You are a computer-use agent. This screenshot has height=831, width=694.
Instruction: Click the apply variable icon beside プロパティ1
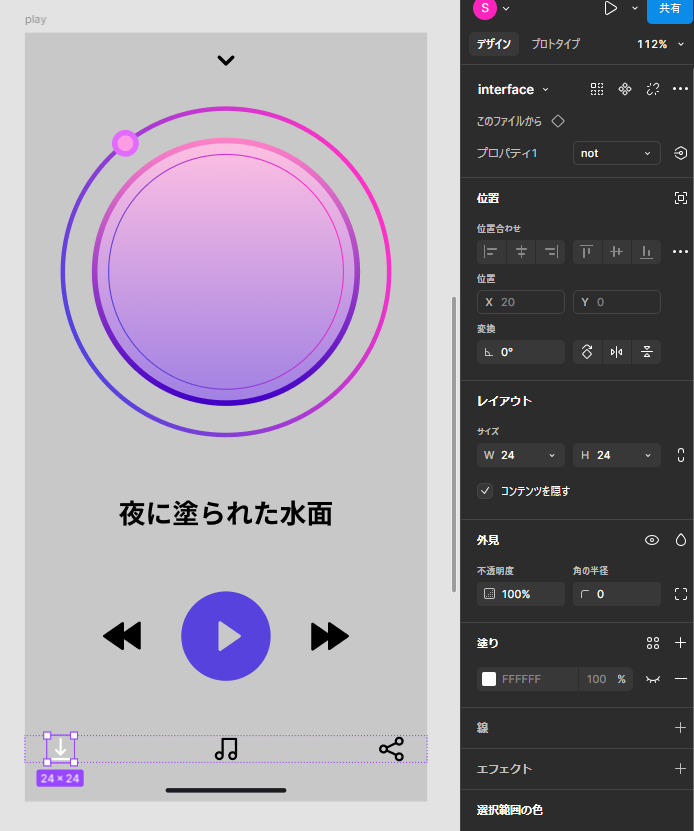[680, 153]
